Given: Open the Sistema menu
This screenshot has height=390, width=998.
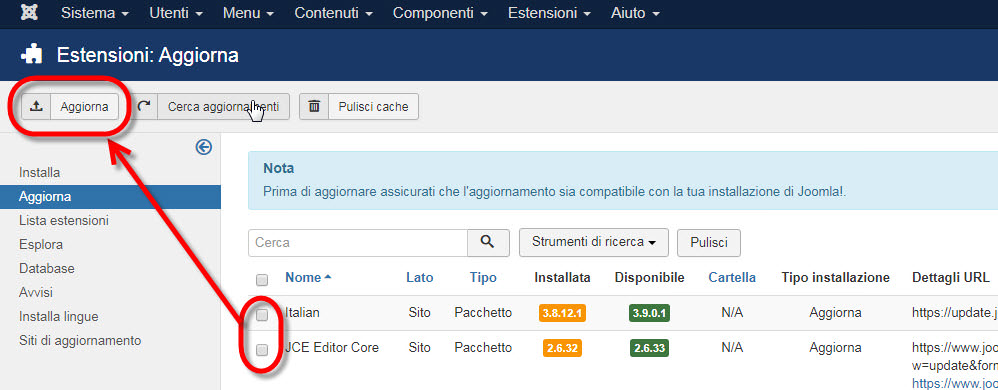Looking at the screenshot, I should pyautogui.click(x=95, y=13).
